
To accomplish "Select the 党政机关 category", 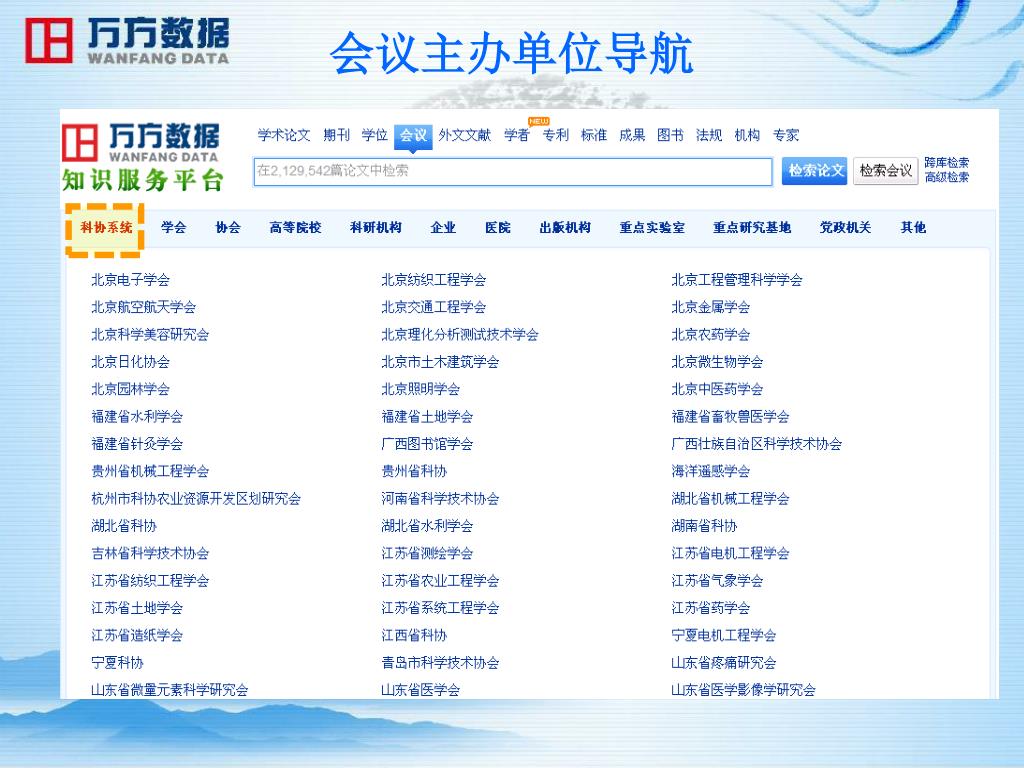I will point(846,228).
